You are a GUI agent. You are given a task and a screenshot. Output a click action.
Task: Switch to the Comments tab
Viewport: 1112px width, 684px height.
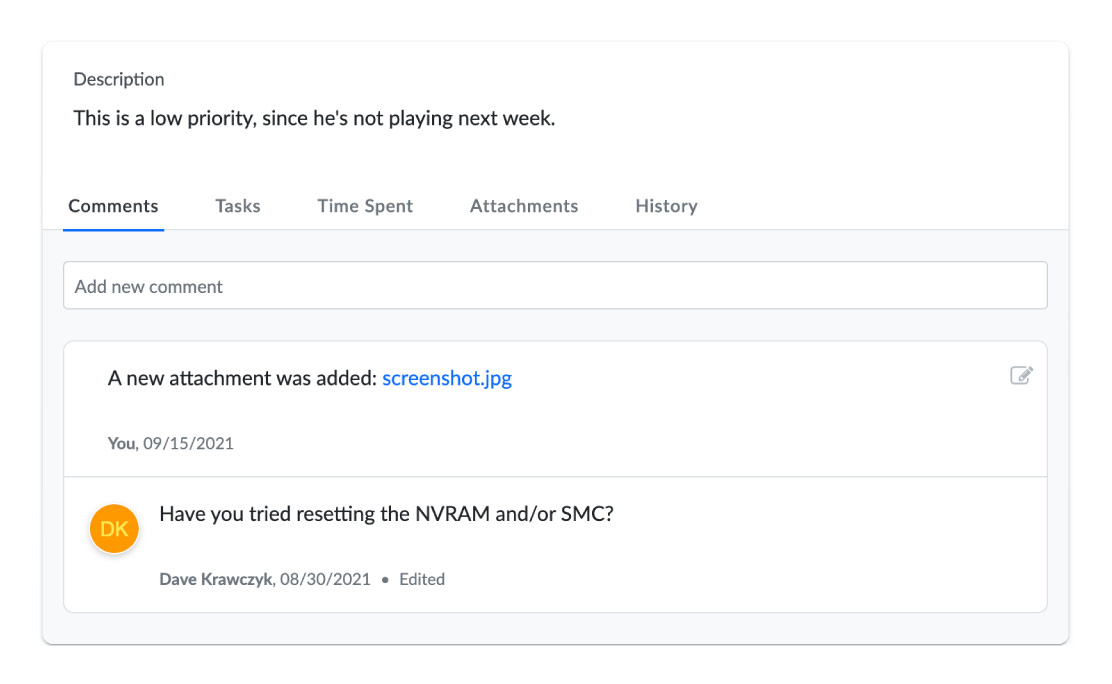tap(113, 206)
